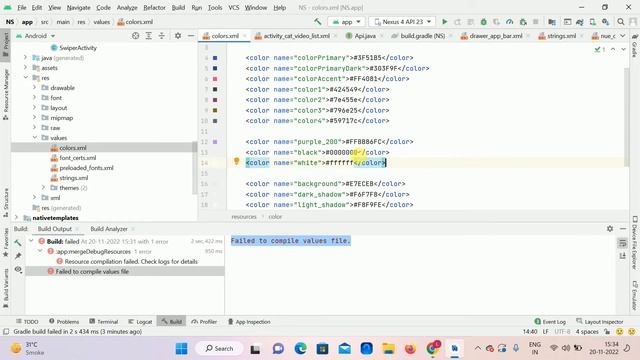Open File Explorer from taskbar
Image resolution: width=640 pixels, height=360 pixels.
(x=388, y=349)
